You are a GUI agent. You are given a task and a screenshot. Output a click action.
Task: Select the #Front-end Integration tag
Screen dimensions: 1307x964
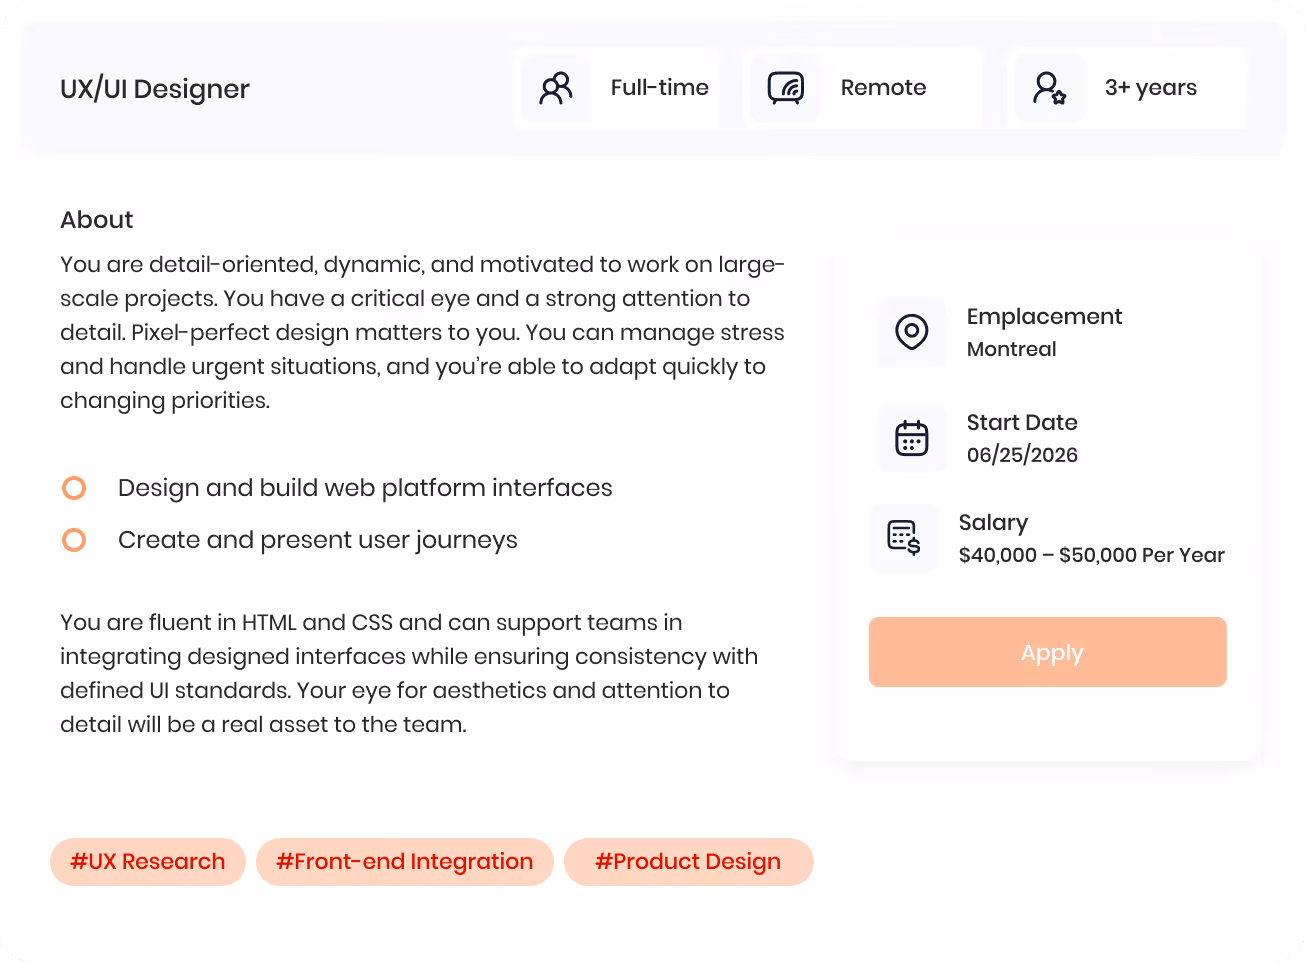coord(405,862)
